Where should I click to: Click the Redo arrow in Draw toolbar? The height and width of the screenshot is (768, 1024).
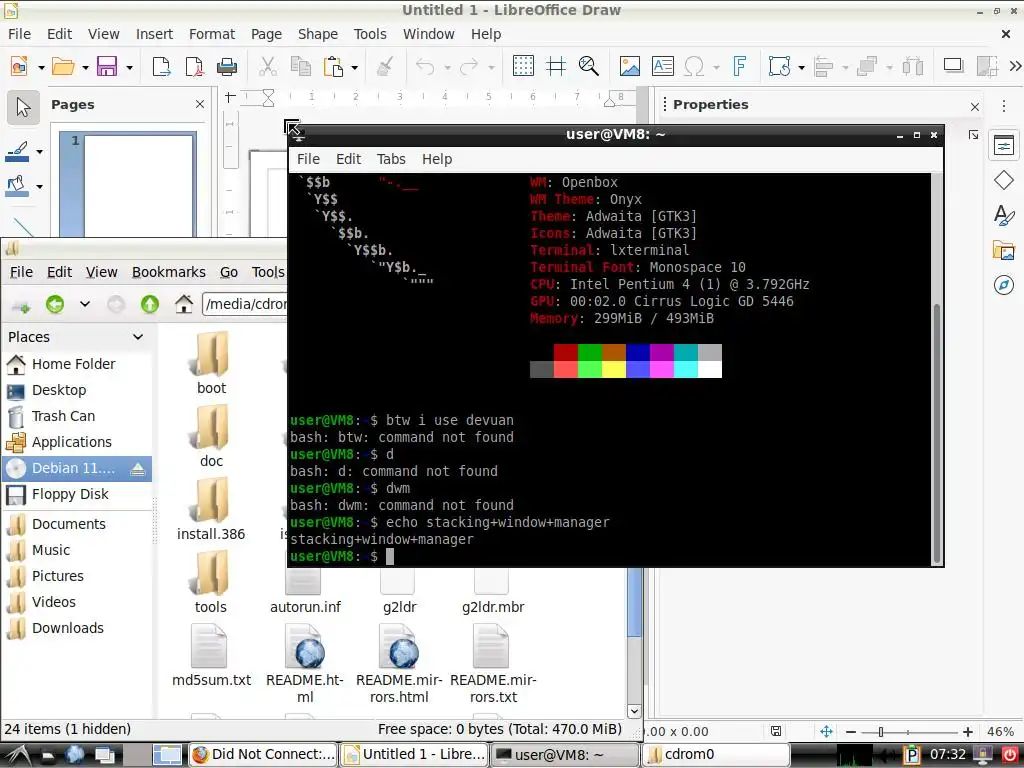pos(469,66)
